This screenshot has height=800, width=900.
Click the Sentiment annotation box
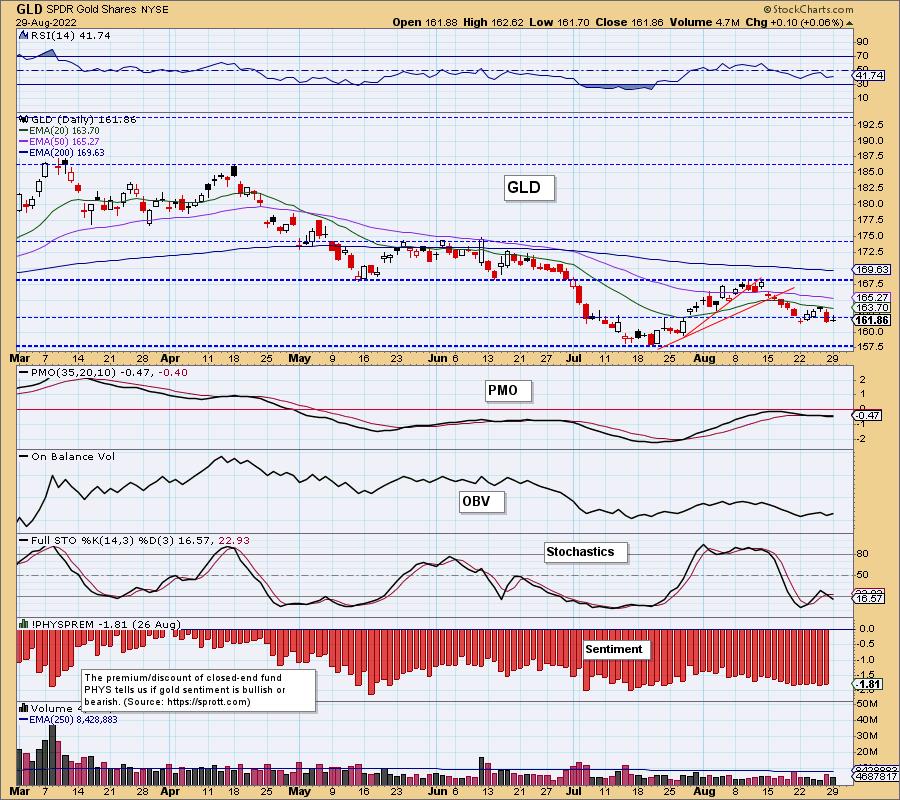(617, 649)
